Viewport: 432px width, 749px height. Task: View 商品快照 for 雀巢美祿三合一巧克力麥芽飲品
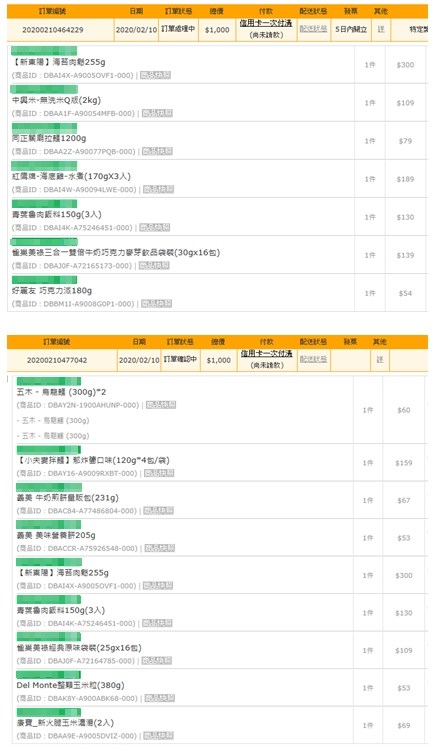click(x=154, y=266)
